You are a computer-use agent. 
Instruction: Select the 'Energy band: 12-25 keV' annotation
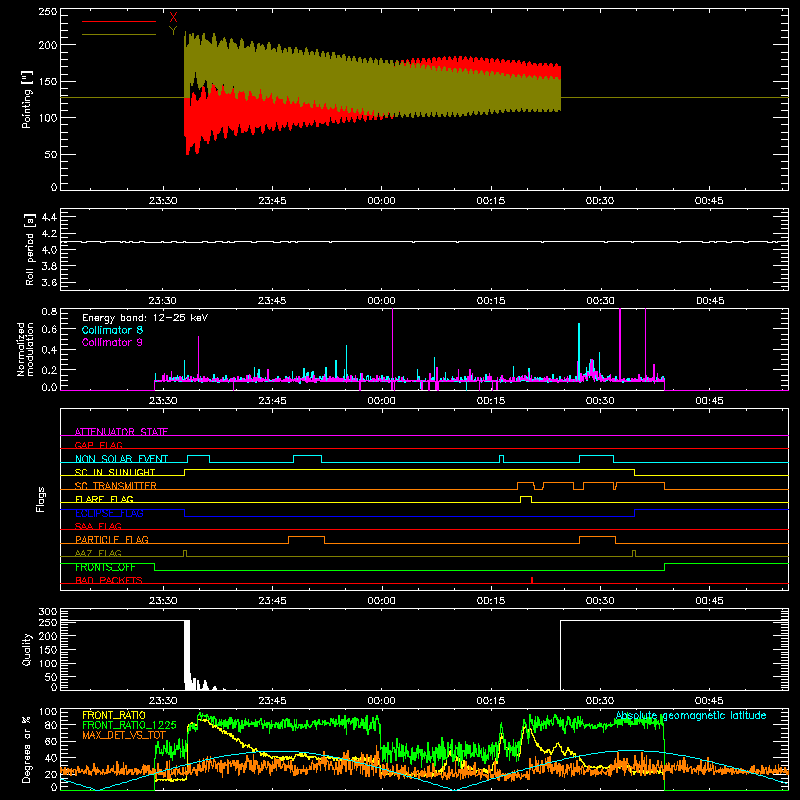[145, 318]
